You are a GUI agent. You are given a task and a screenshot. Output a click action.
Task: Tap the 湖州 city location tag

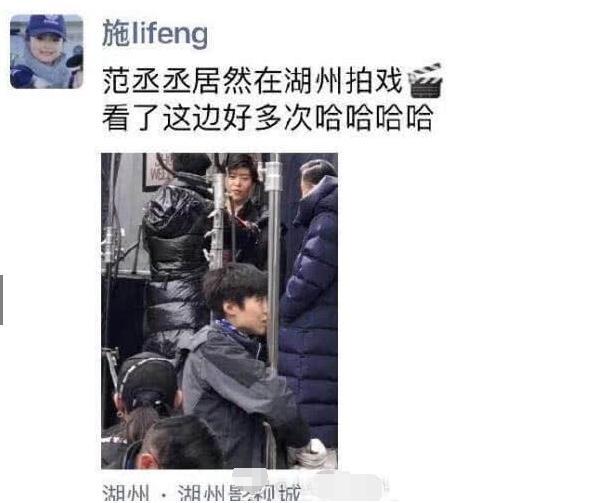[126, 493]
